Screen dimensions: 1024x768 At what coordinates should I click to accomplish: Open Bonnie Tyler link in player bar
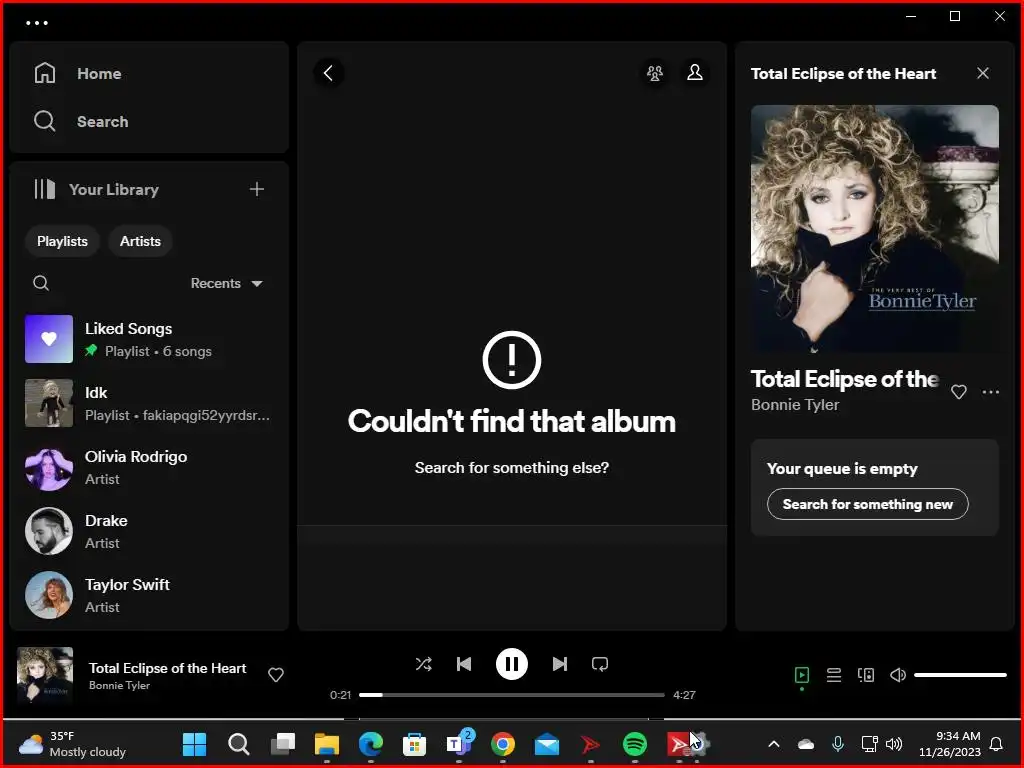(120, 685)
